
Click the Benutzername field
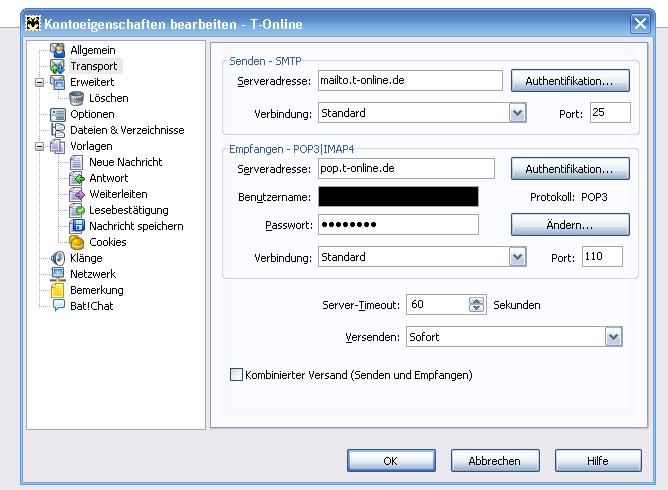click(x=398, y=196)
